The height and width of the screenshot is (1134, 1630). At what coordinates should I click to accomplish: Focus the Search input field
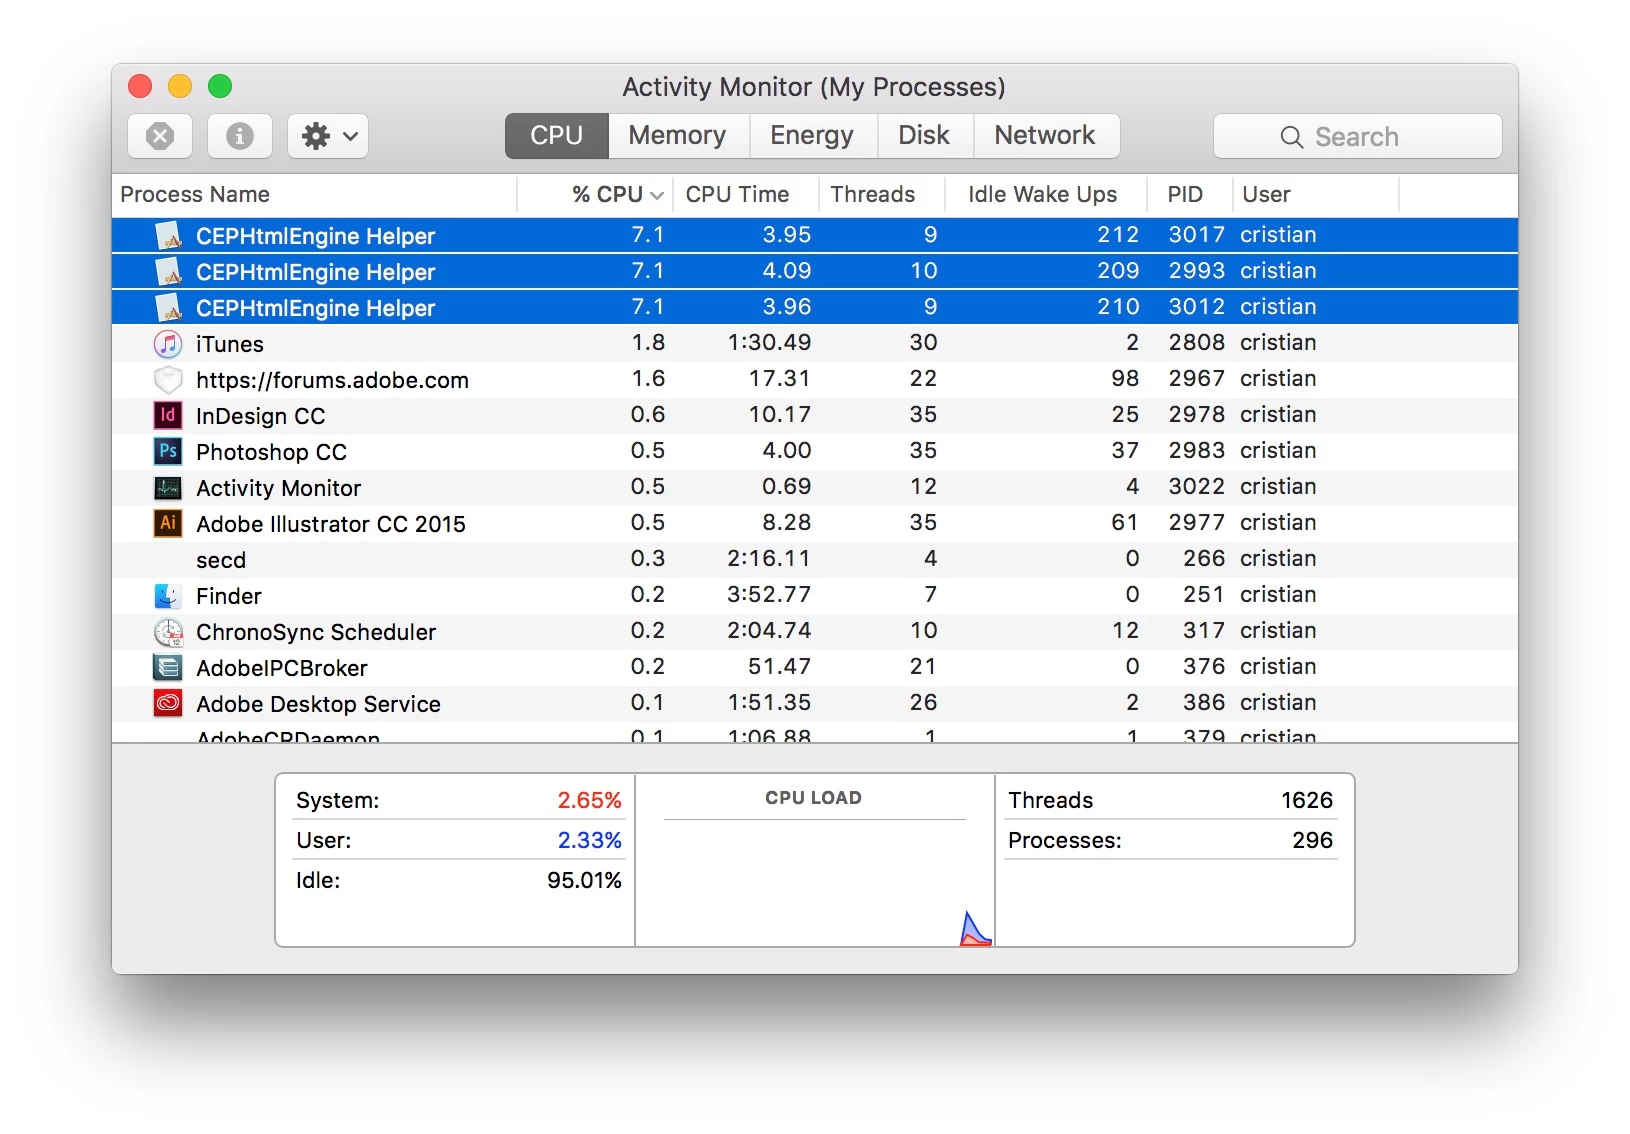click(1358, 137)
